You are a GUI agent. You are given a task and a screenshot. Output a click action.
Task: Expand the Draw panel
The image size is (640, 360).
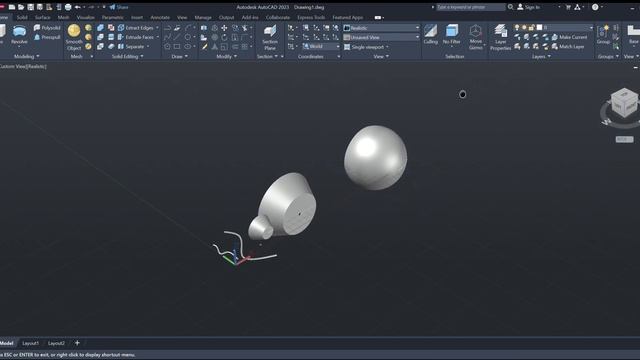click(x=180, y=56)
